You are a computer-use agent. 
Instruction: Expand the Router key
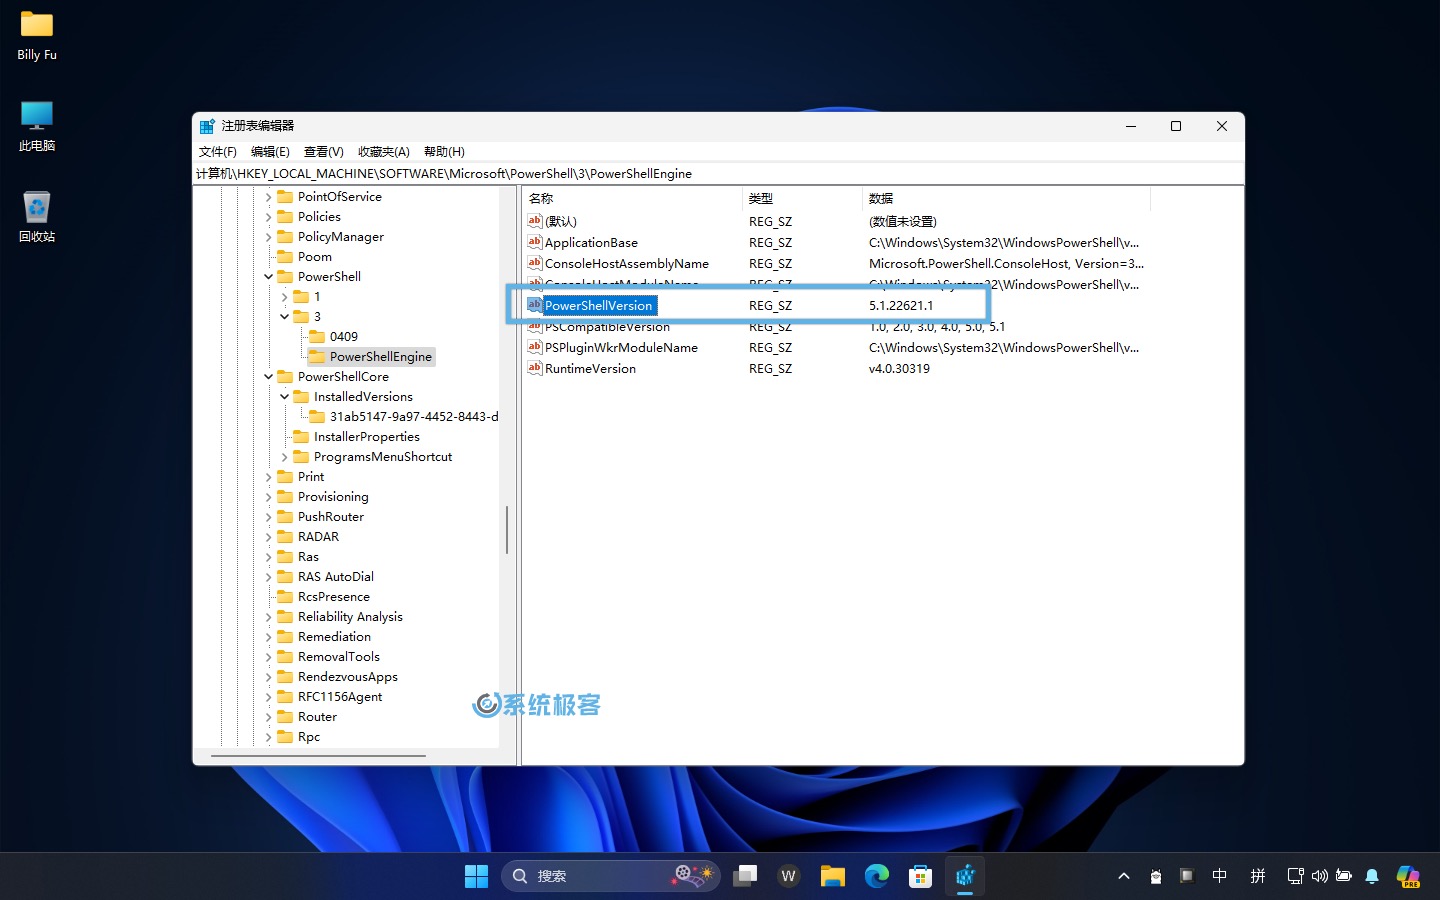pyautogui.click(x=269, y=717)
